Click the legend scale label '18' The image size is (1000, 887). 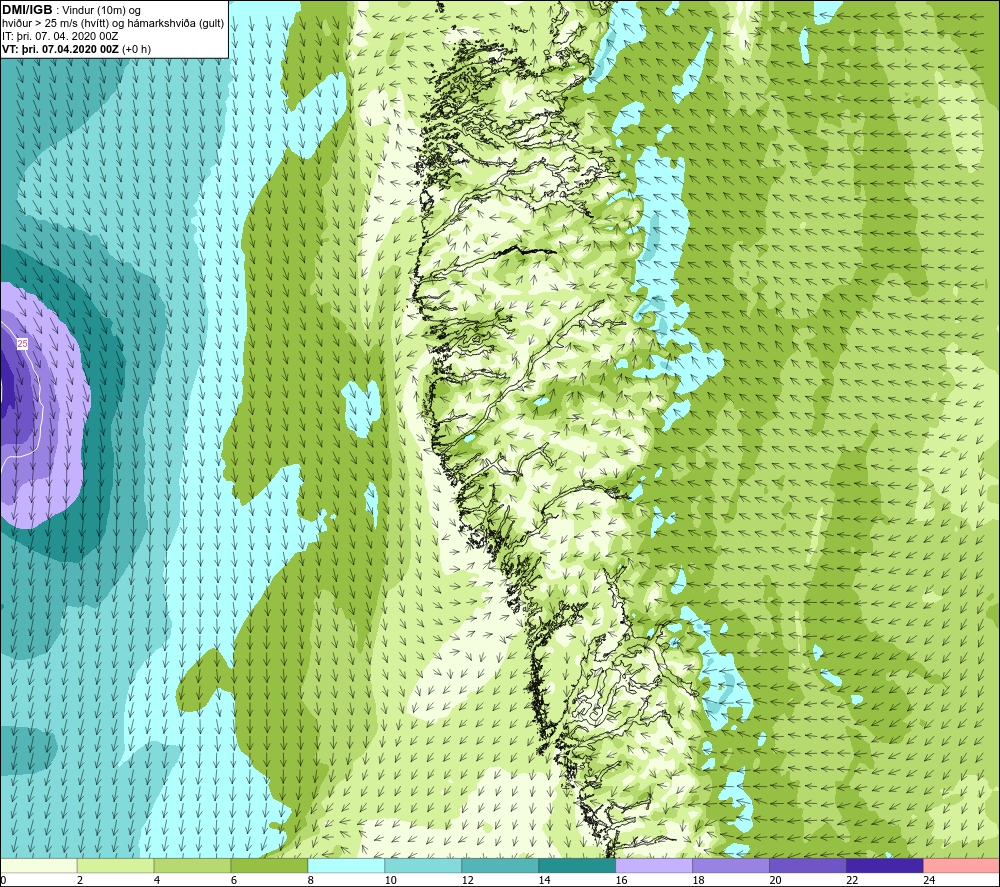click(x=698, y=880)
